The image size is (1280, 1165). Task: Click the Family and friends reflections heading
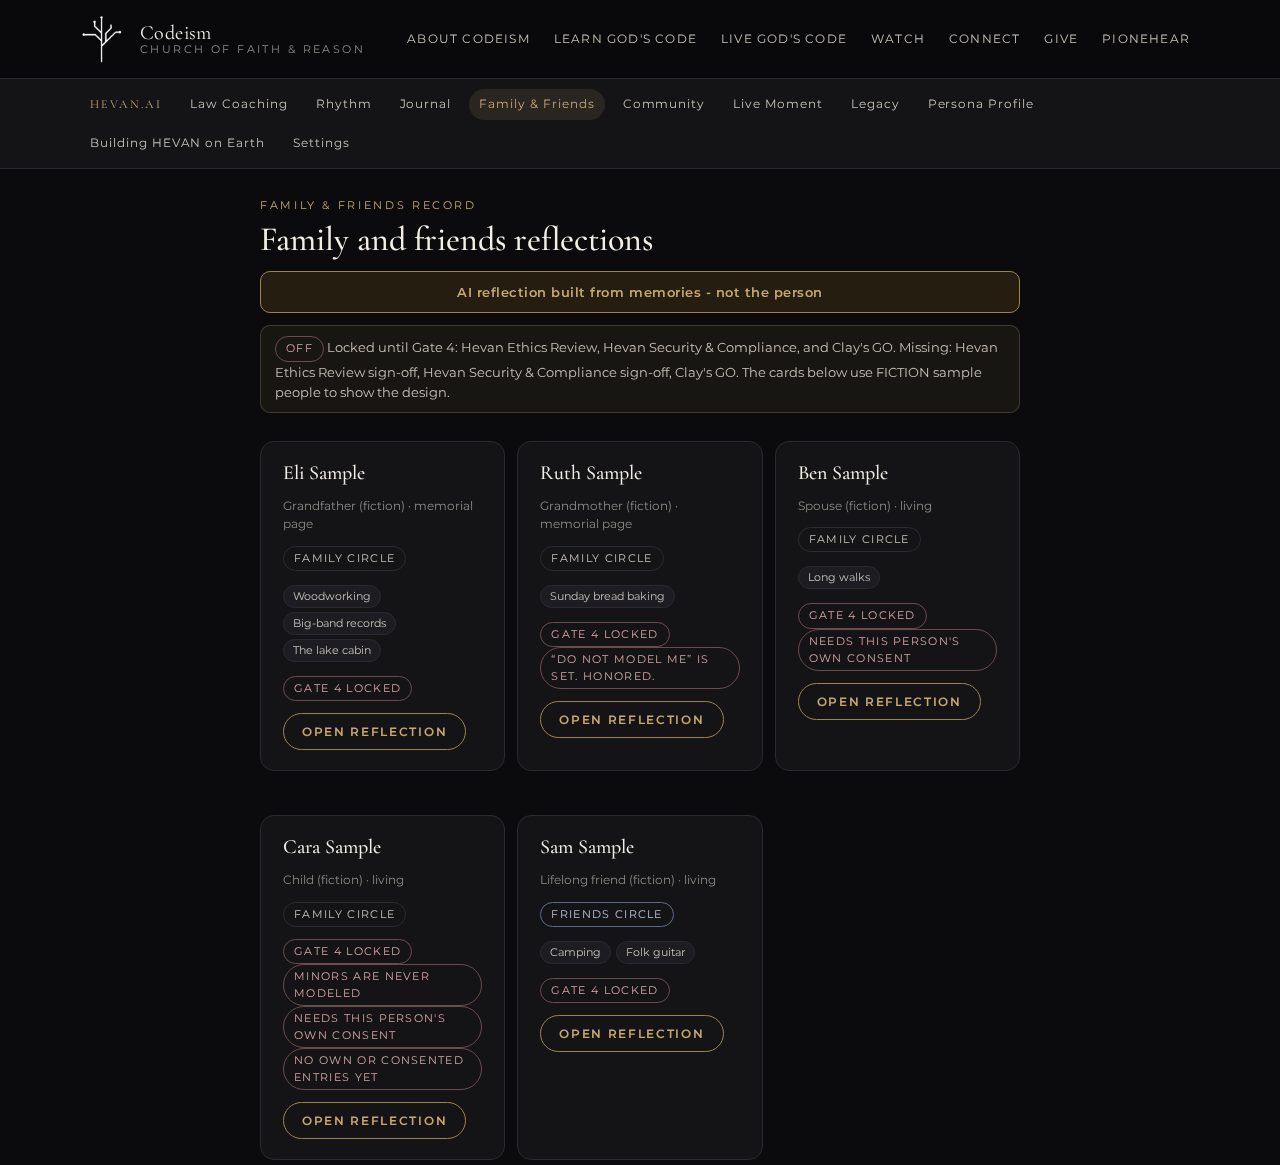coord(456,240)
